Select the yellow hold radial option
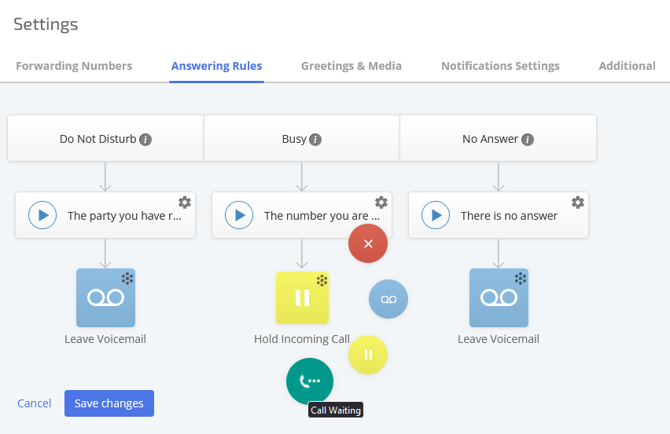This screenshot has width=670, height=434. 368,355
